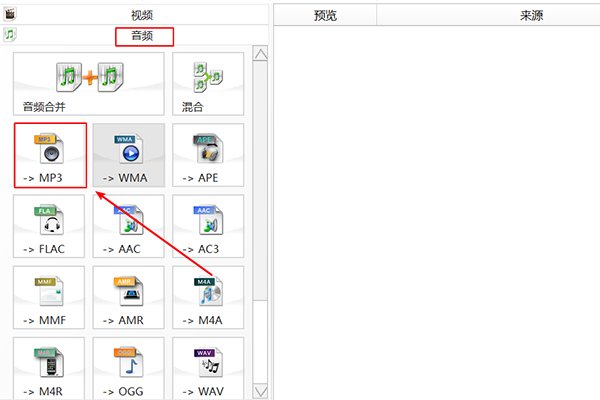
Task: Choose the -> MMF conversion format
Action: (x=49, y=297)
